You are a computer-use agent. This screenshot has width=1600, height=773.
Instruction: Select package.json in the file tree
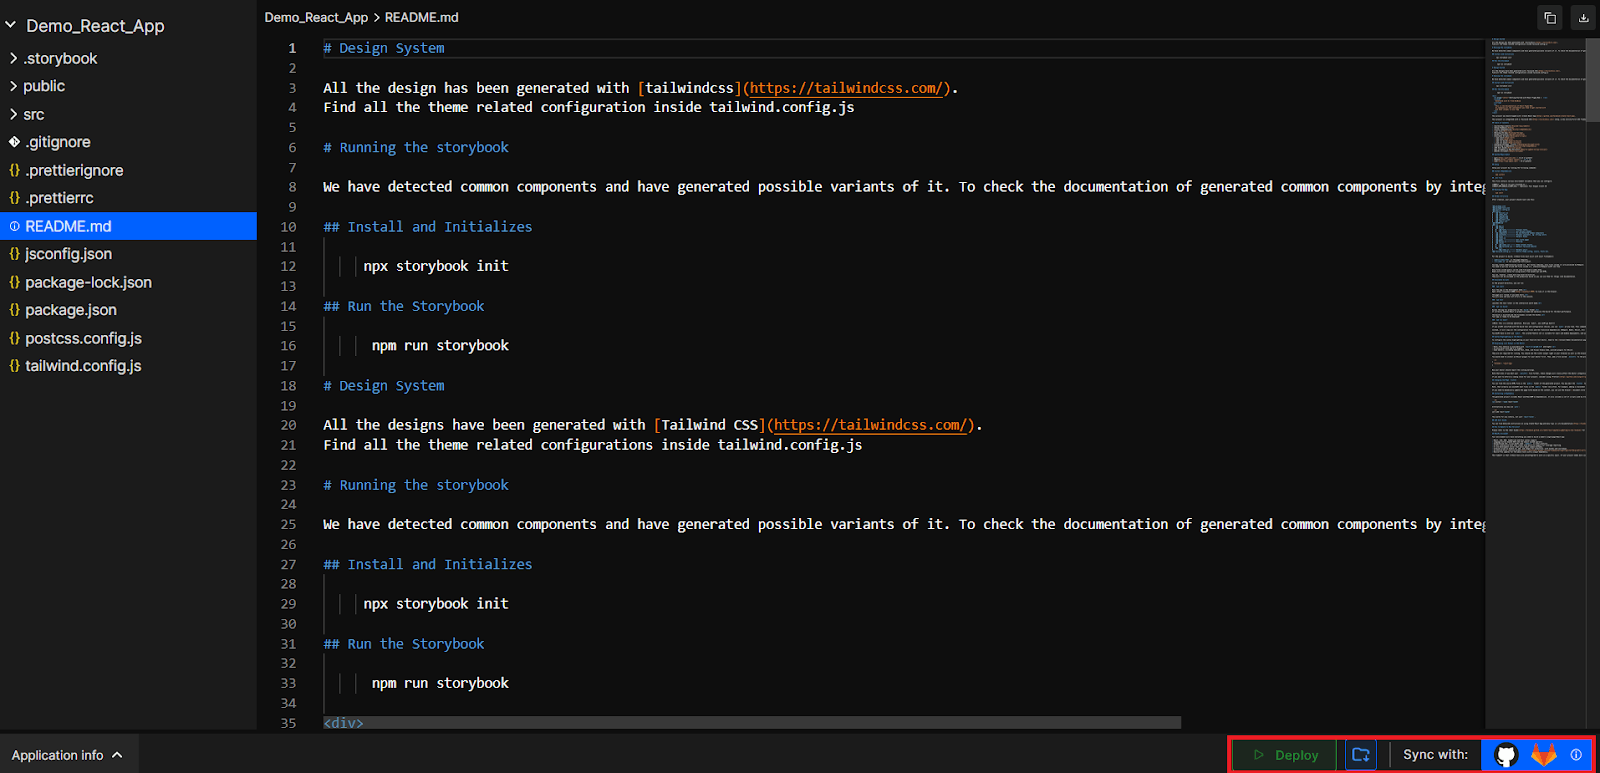tap(71, 310)
